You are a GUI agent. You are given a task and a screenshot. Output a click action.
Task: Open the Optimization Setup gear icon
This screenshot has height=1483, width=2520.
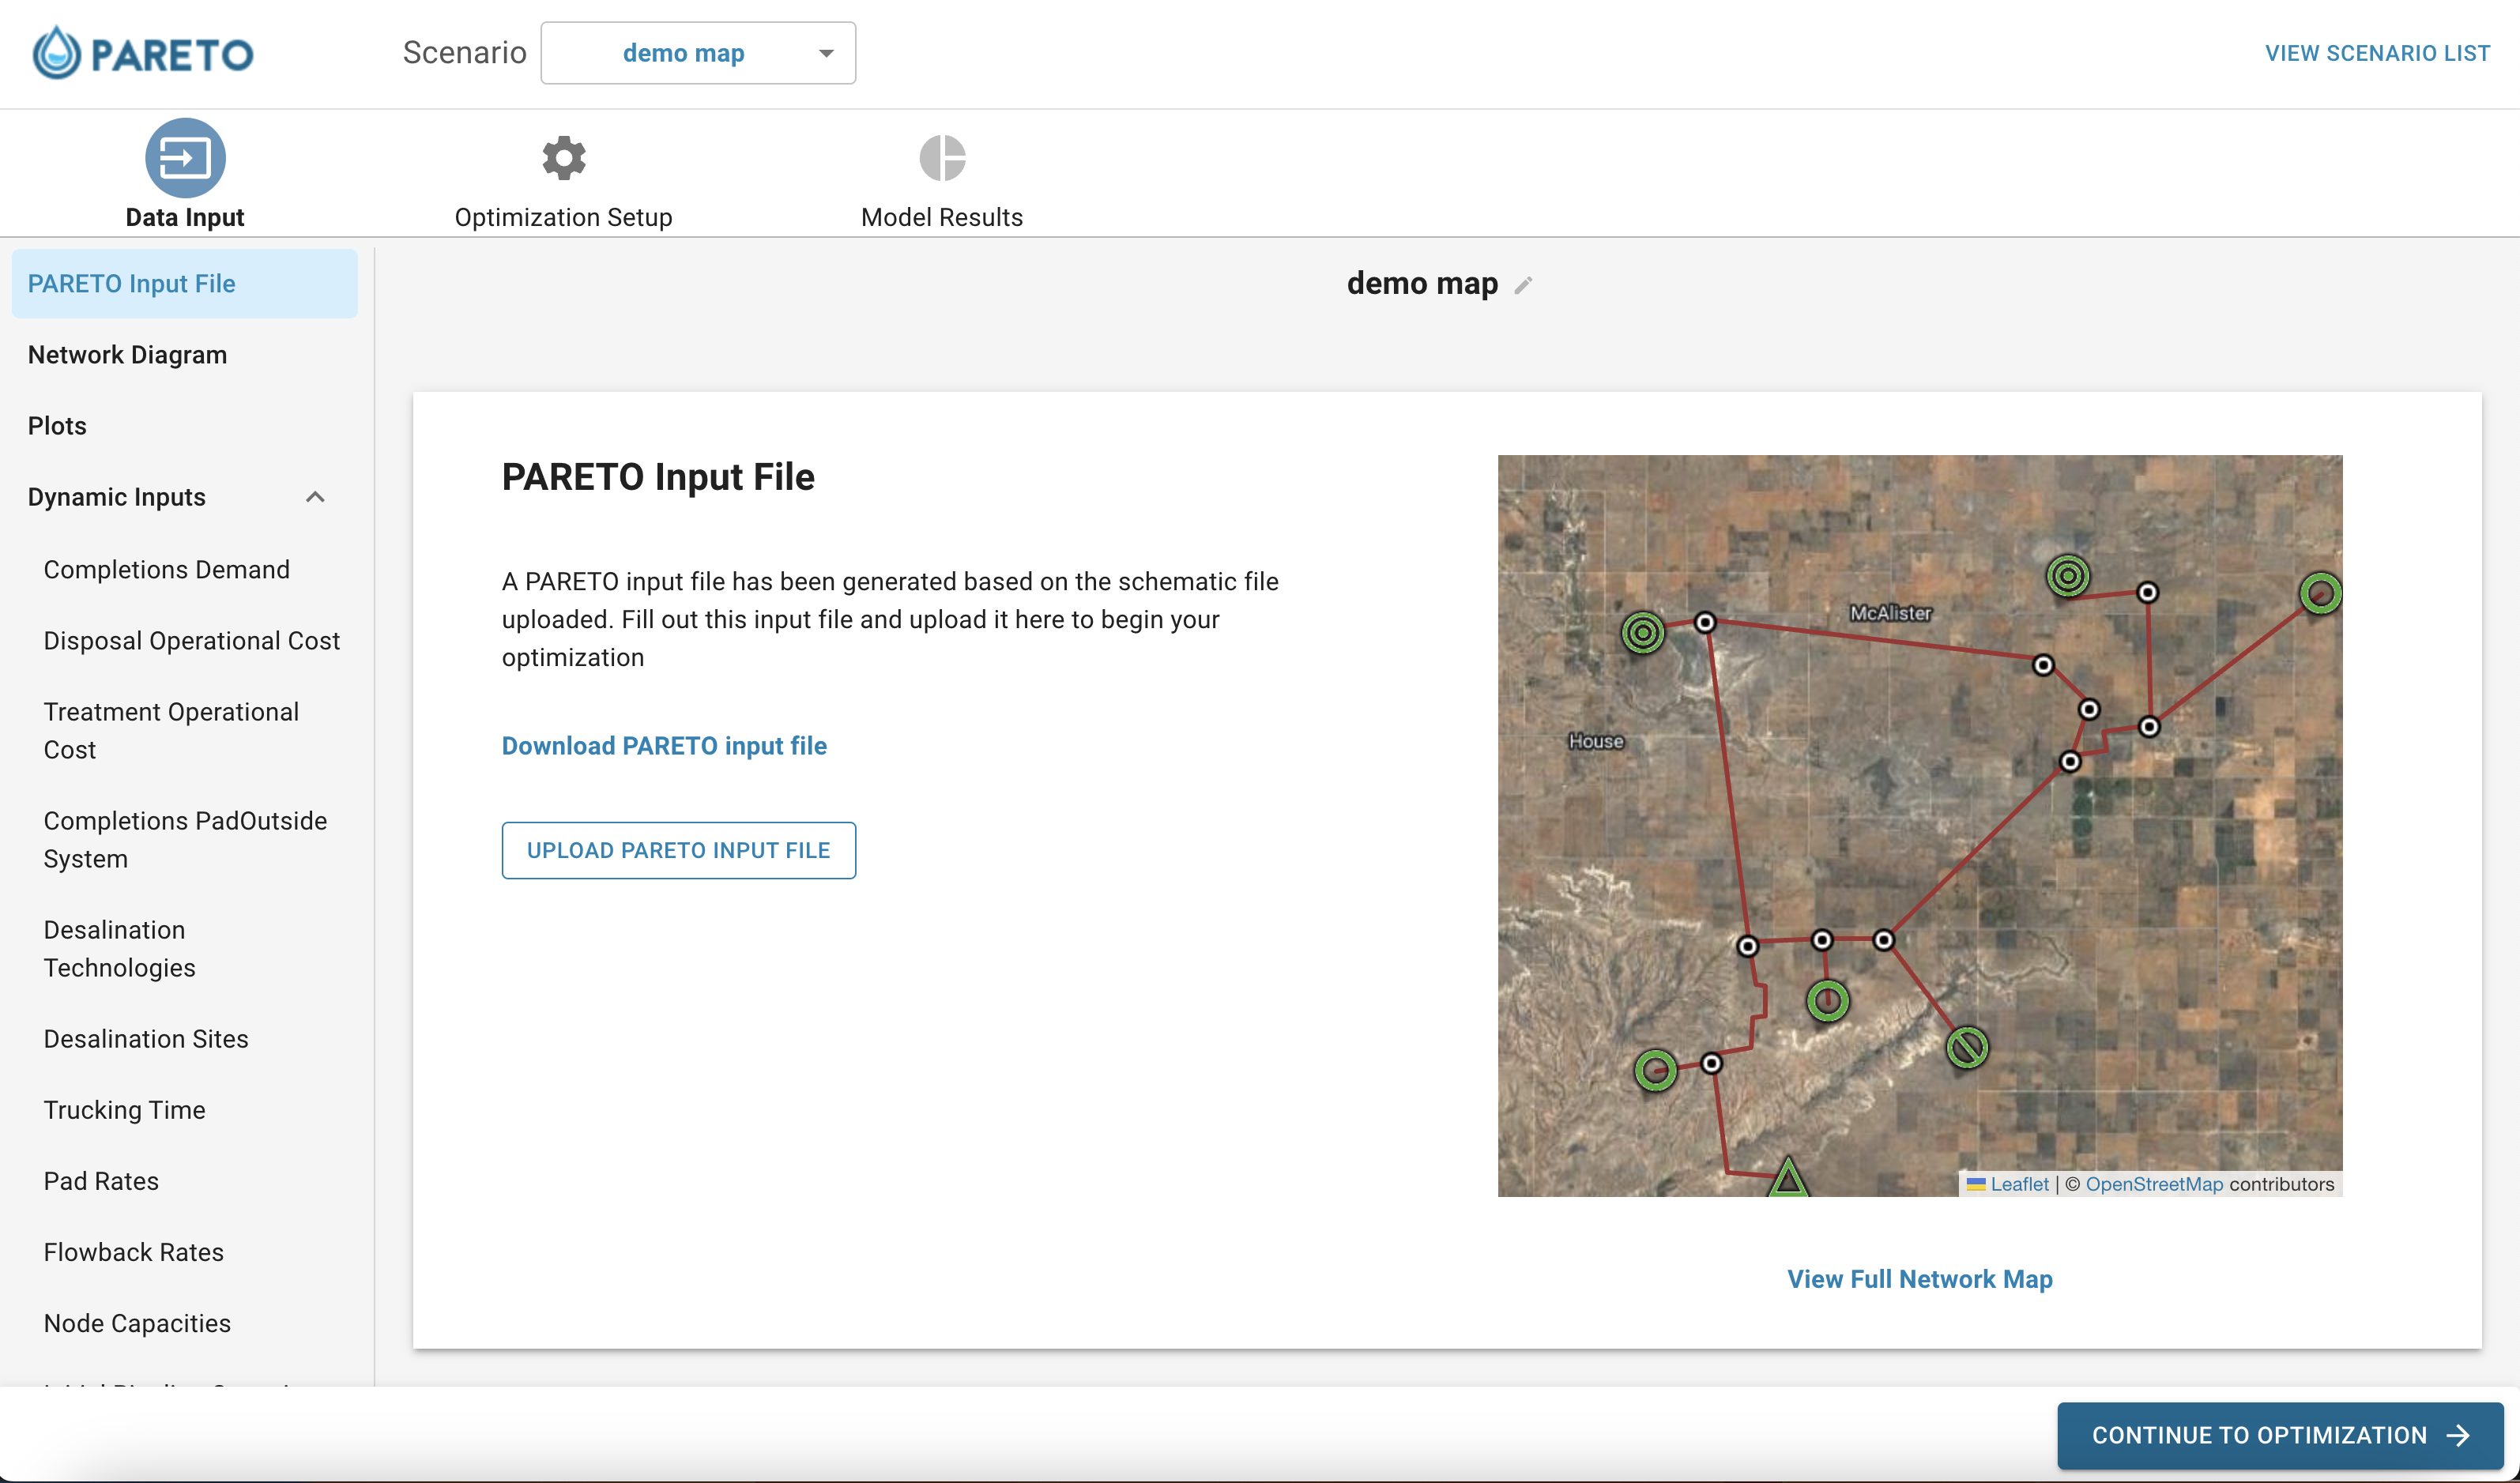click(564, 158)
